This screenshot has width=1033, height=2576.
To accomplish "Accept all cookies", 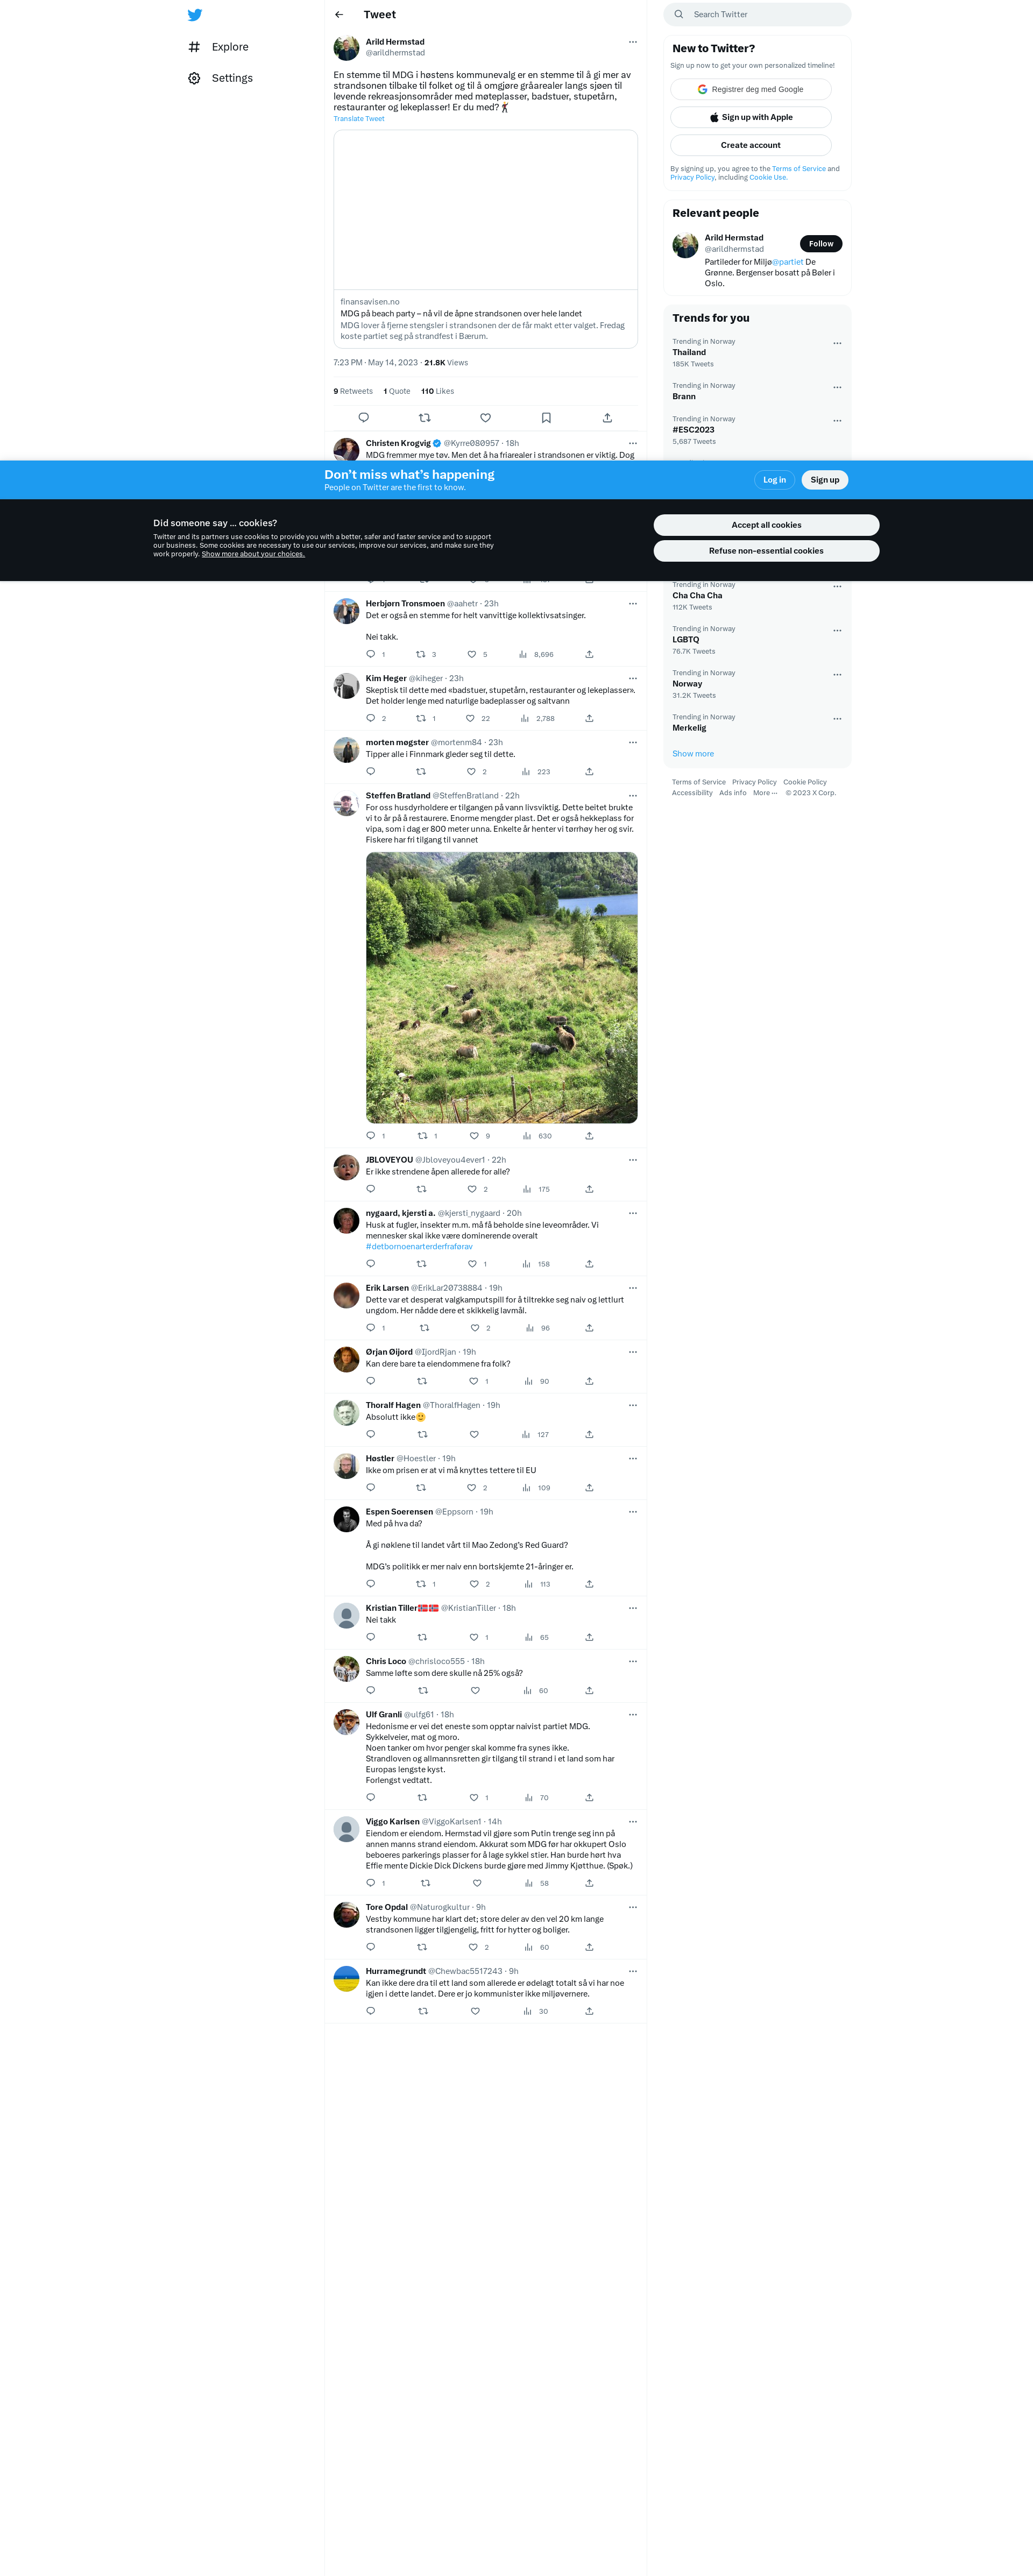I will (x=766, y=525).
